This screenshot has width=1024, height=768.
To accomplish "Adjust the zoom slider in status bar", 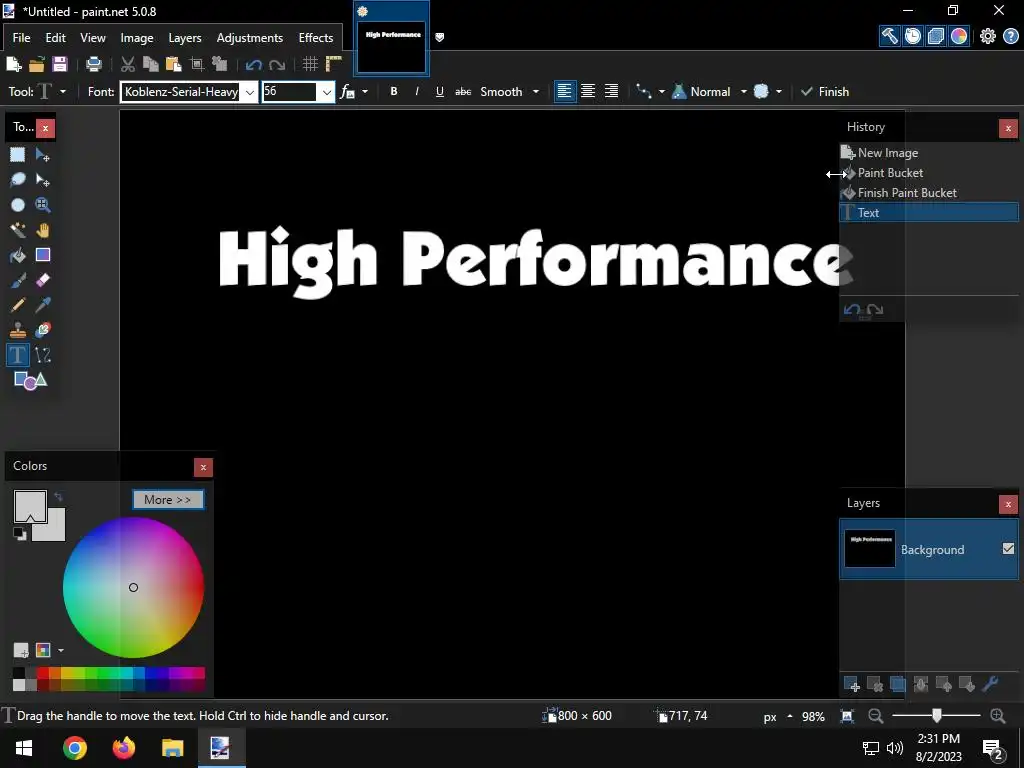I will 936,716.
